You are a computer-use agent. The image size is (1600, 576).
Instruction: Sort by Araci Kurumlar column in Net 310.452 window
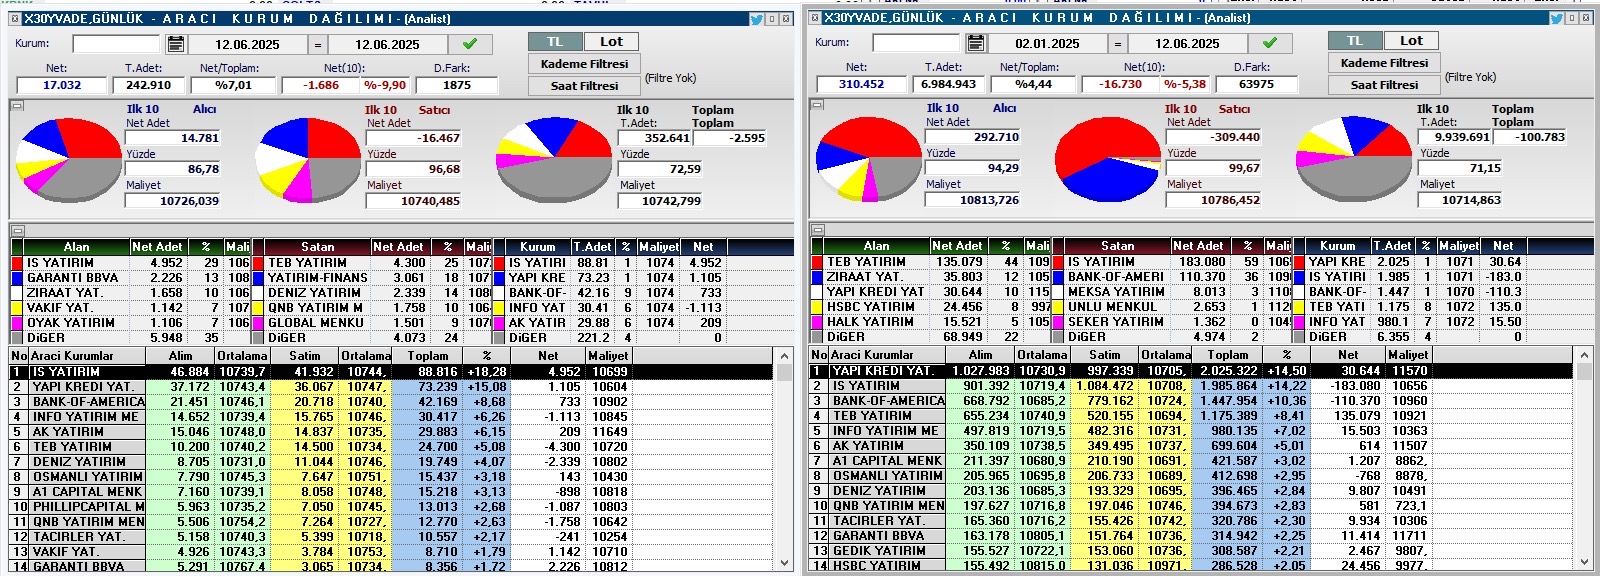coord(887,355)
